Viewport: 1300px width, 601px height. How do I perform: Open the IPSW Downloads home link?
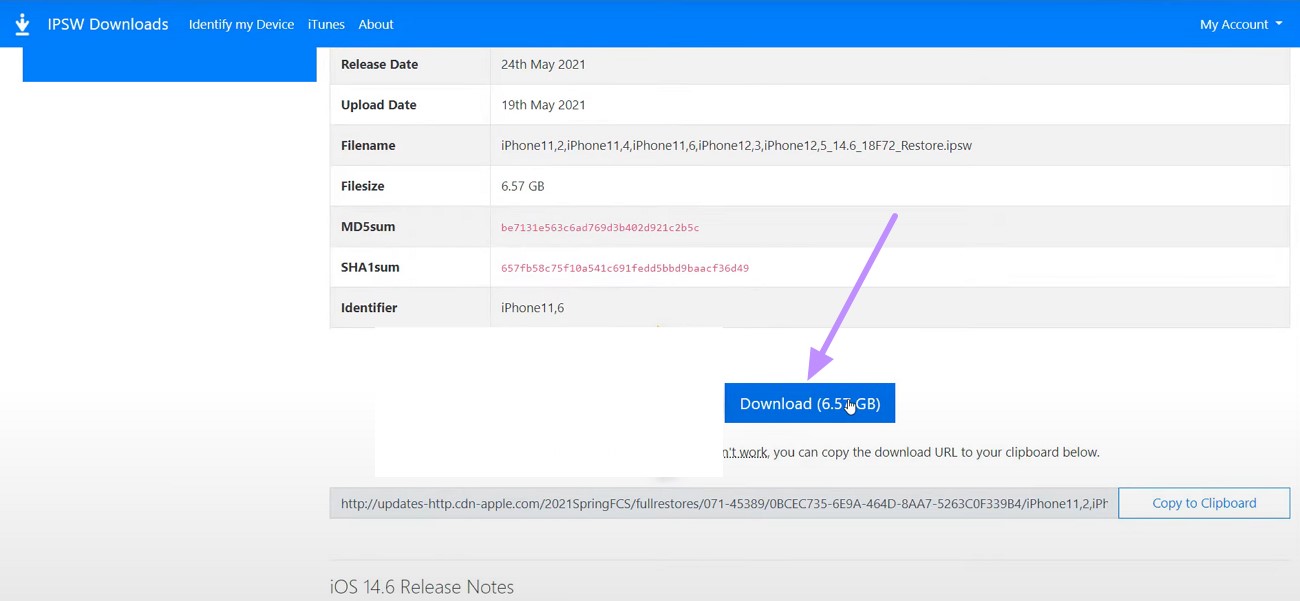coord(108,24)
